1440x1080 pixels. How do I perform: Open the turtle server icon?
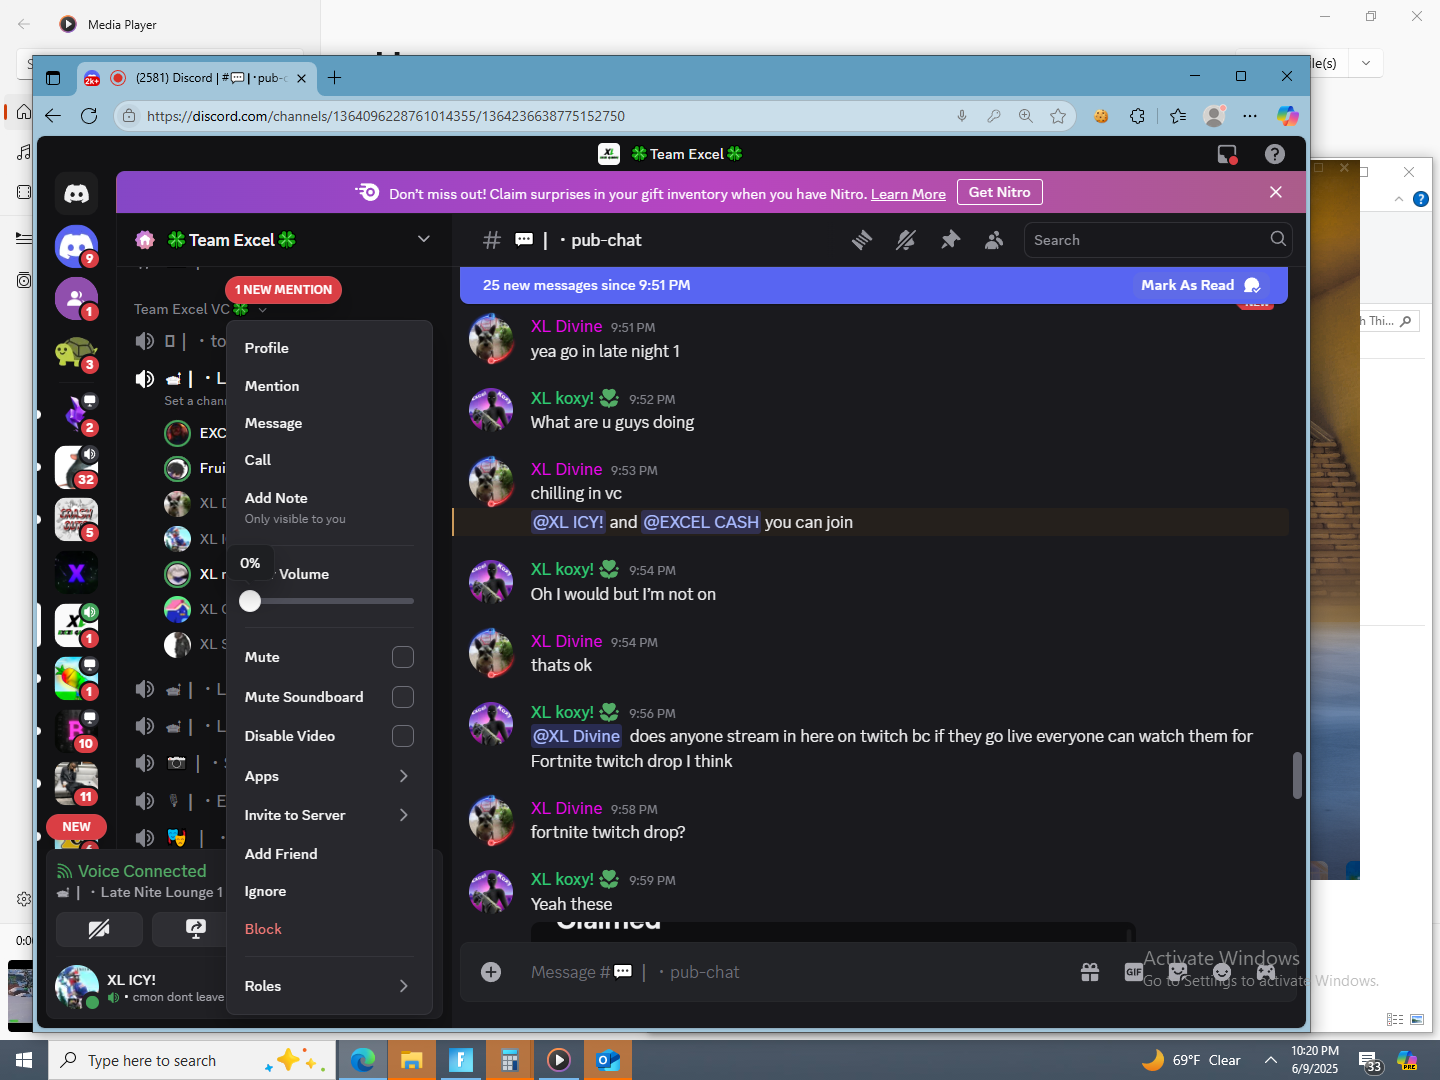(76, 351)
